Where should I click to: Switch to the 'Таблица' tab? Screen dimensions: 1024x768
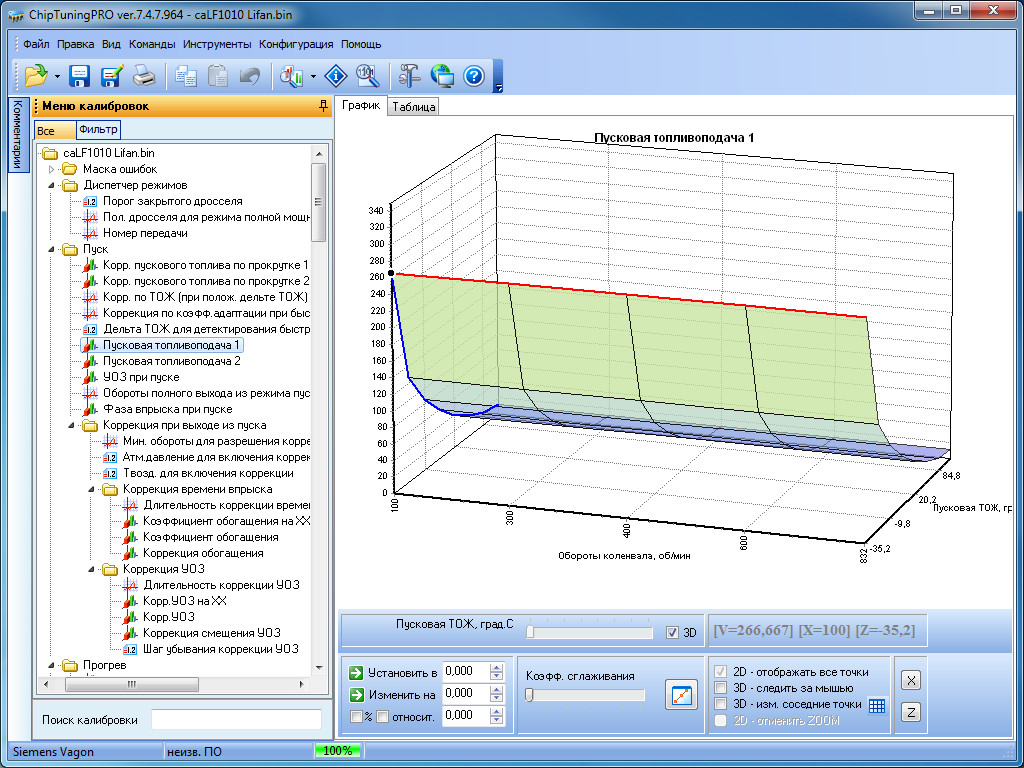click(x=414, y=107)
